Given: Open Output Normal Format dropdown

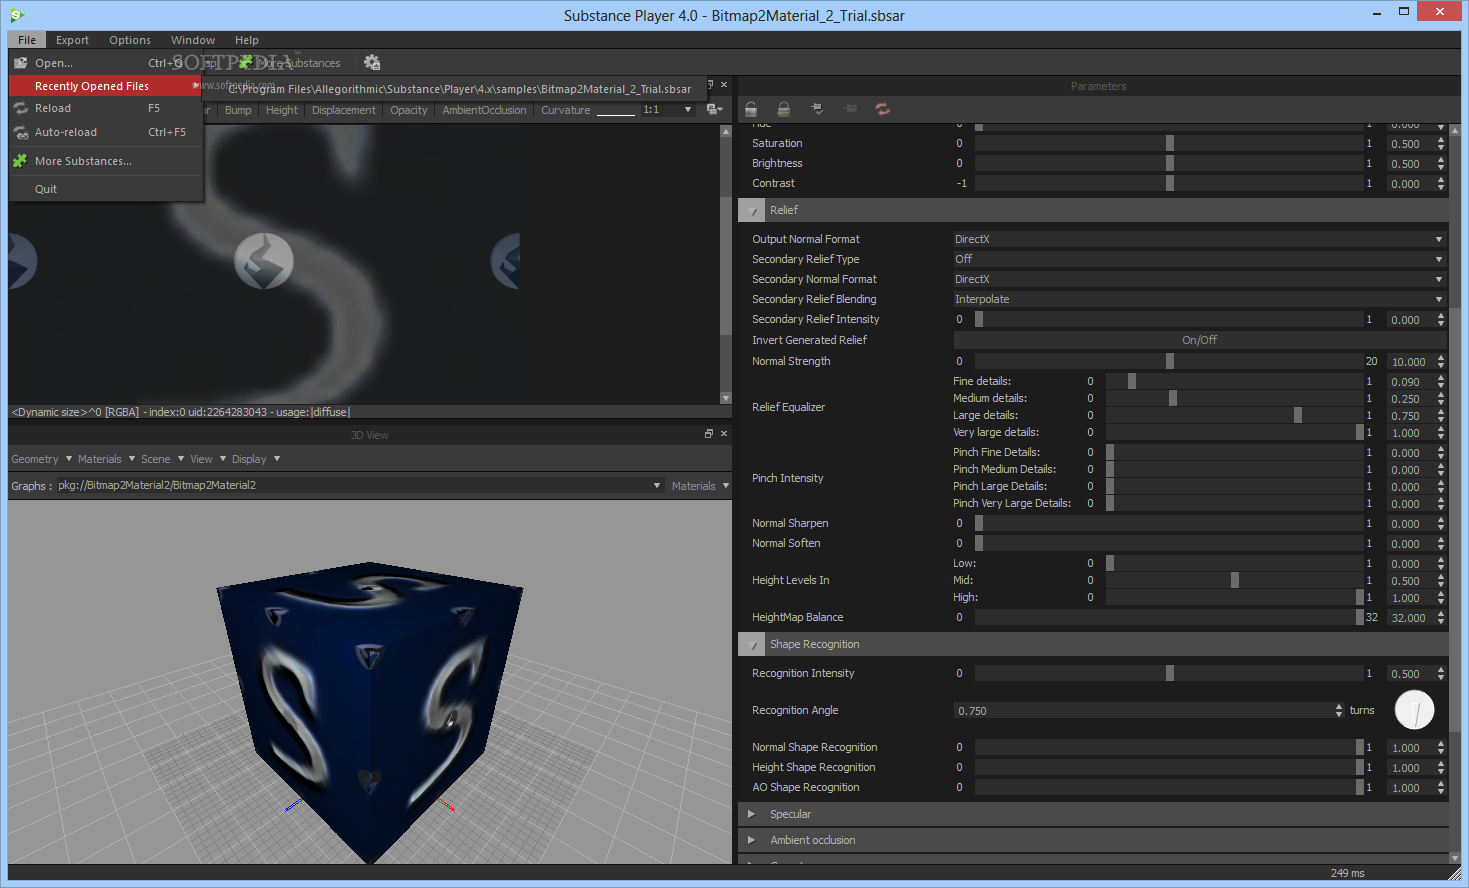Looking at the screenshot, I should click(1199, 239).
